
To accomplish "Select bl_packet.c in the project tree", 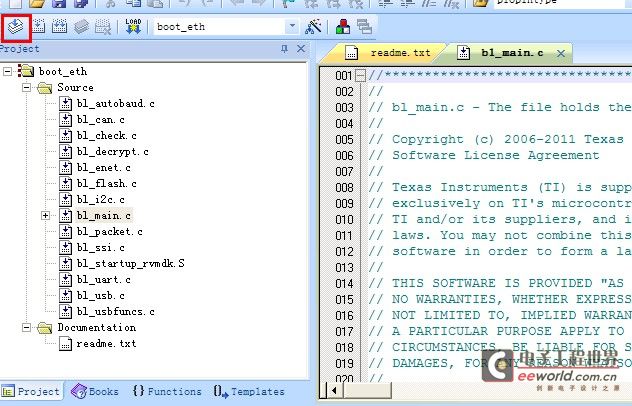I will 110,232.
